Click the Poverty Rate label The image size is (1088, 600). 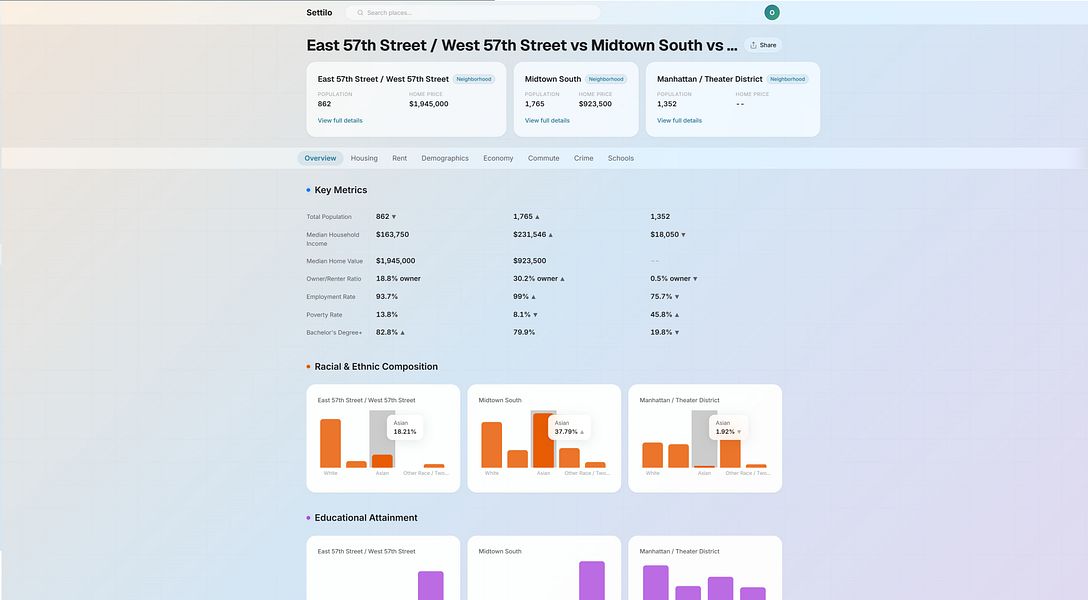[x=324, y=315]
